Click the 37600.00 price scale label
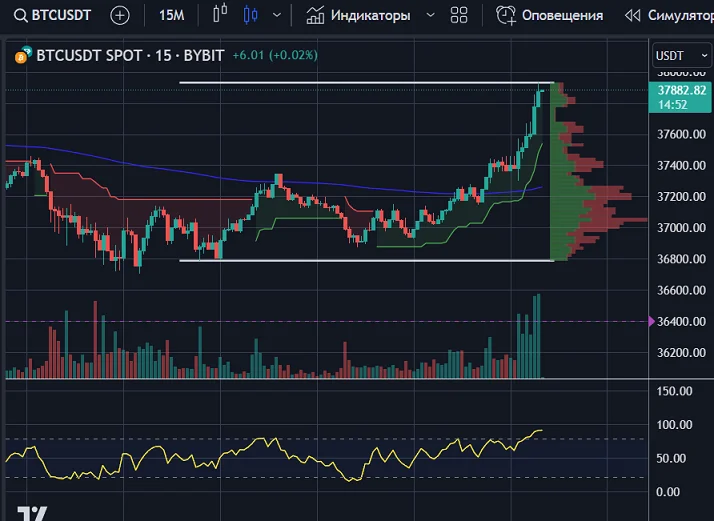 [x=681, y=134]
